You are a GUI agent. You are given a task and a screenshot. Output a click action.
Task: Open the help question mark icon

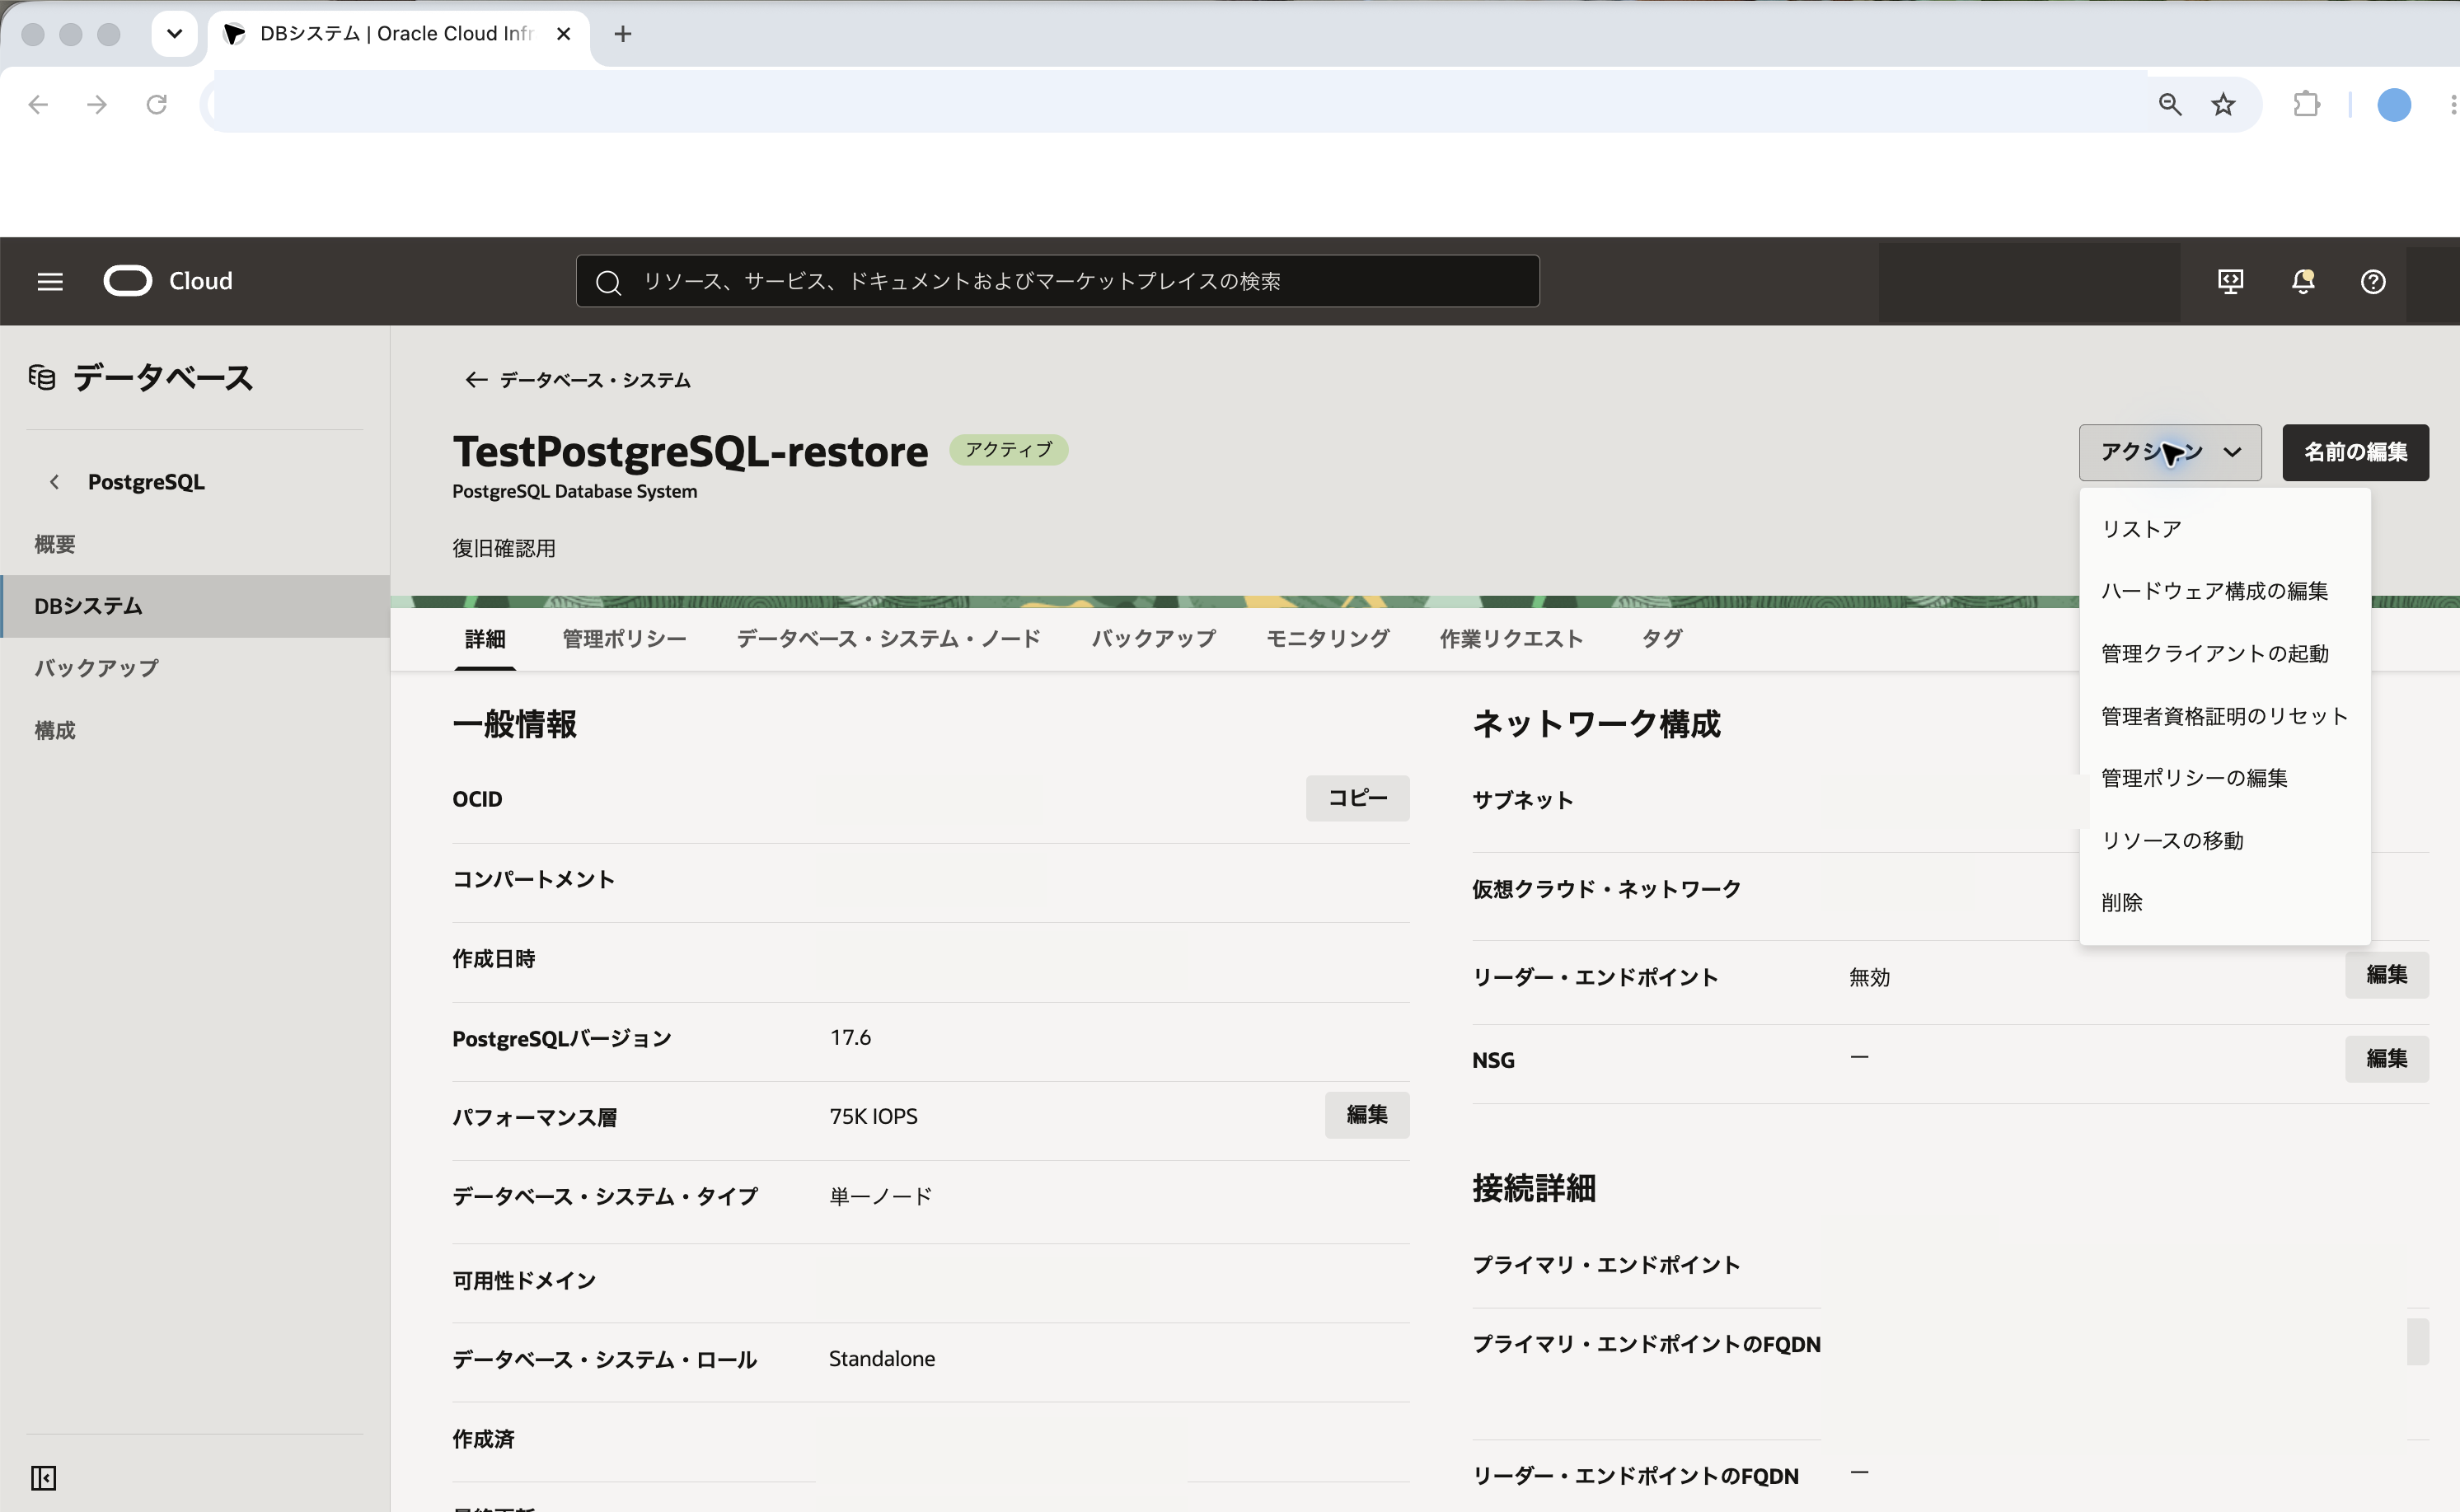click(x=2373, y=282)
